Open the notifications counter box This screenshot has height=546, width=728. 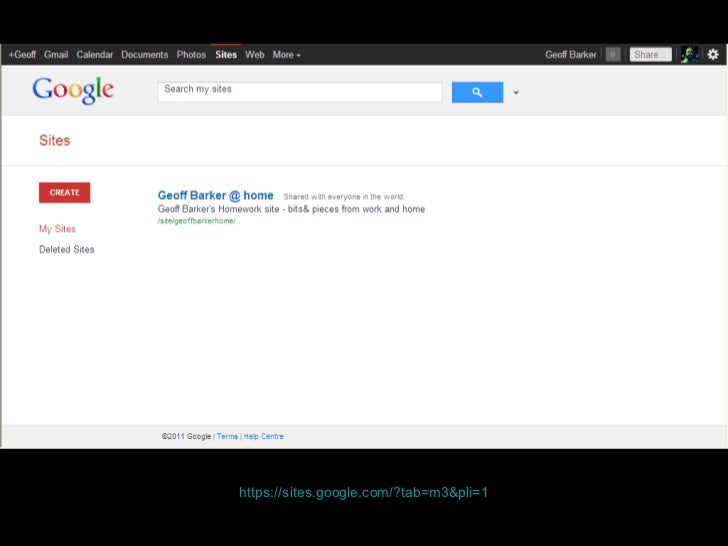[613, 55]
